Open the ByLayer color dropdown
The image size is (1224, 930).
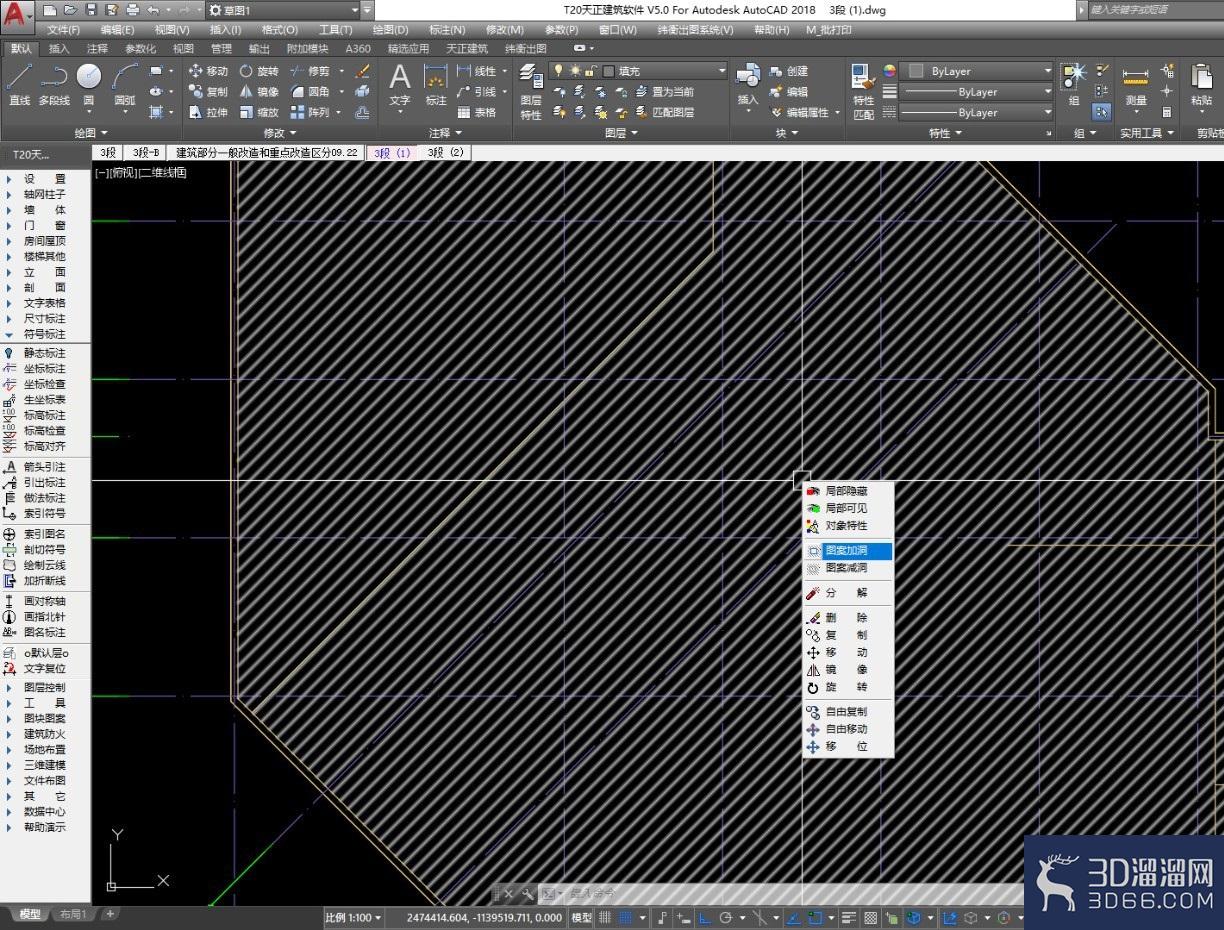tap(977, 71)
